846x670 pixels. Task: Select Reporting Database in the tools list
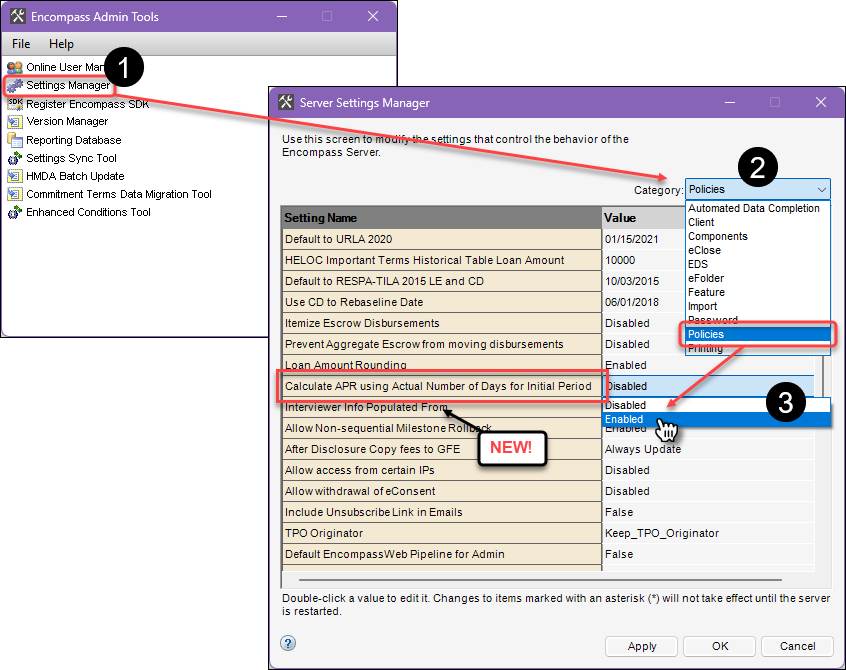pos(73,140)
